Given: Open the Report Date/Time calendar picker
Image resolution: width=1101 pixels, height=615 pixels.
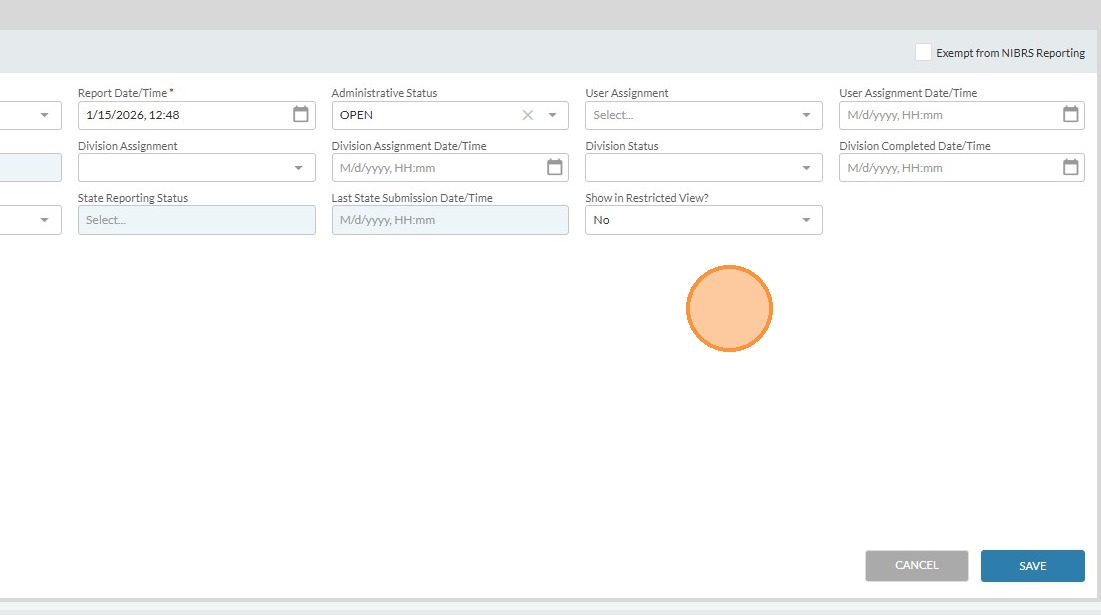Looking at the screenshot, I should click(300, 115).
